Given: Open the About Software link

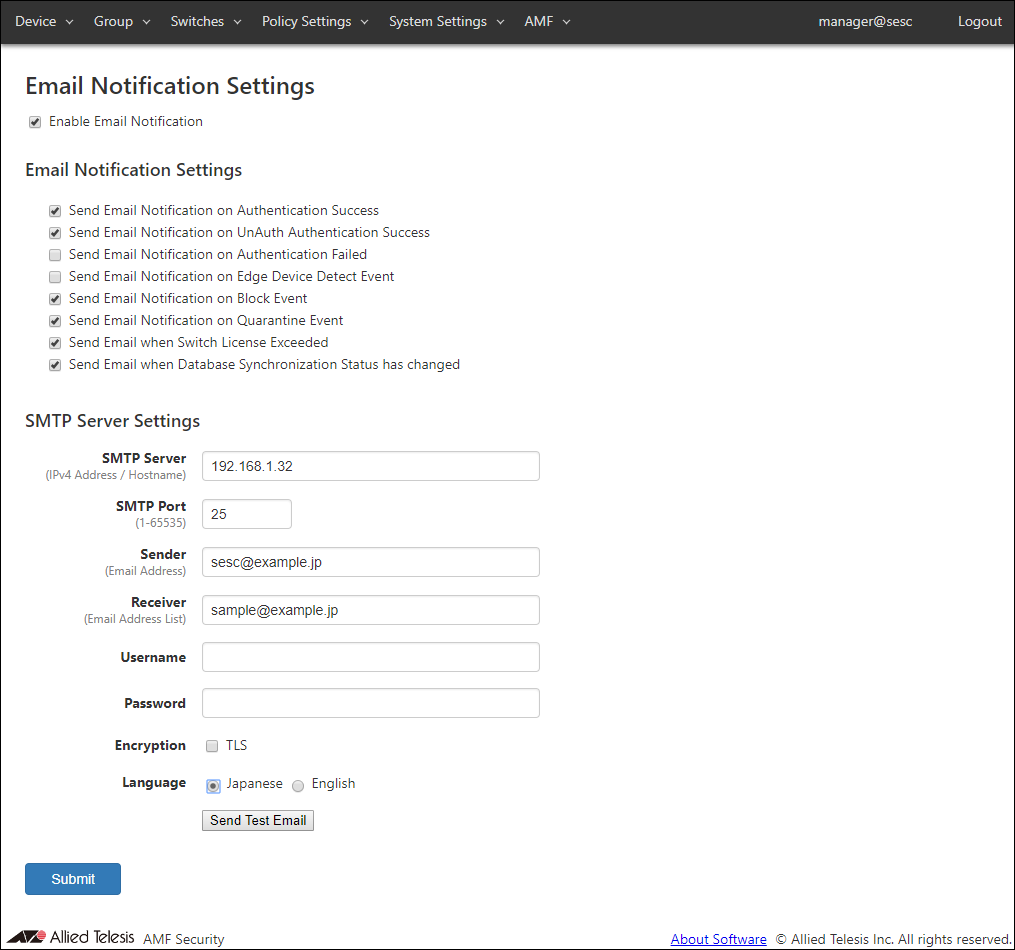Looking at the screenshot, I should point(718,939).
